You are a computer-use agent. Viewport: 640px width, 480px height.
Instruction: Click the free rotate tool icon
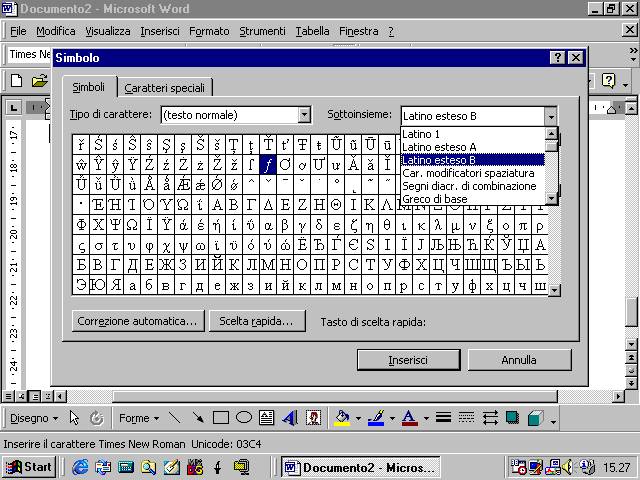pyautogui.click(x=96, y=418)
